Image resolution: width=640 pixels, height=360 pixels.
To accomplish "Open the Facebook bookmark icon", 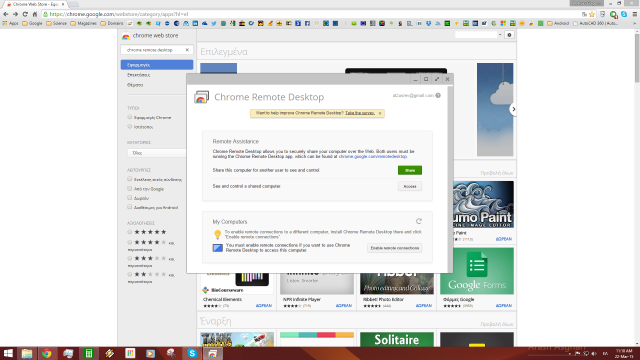I will pos(307,23).
